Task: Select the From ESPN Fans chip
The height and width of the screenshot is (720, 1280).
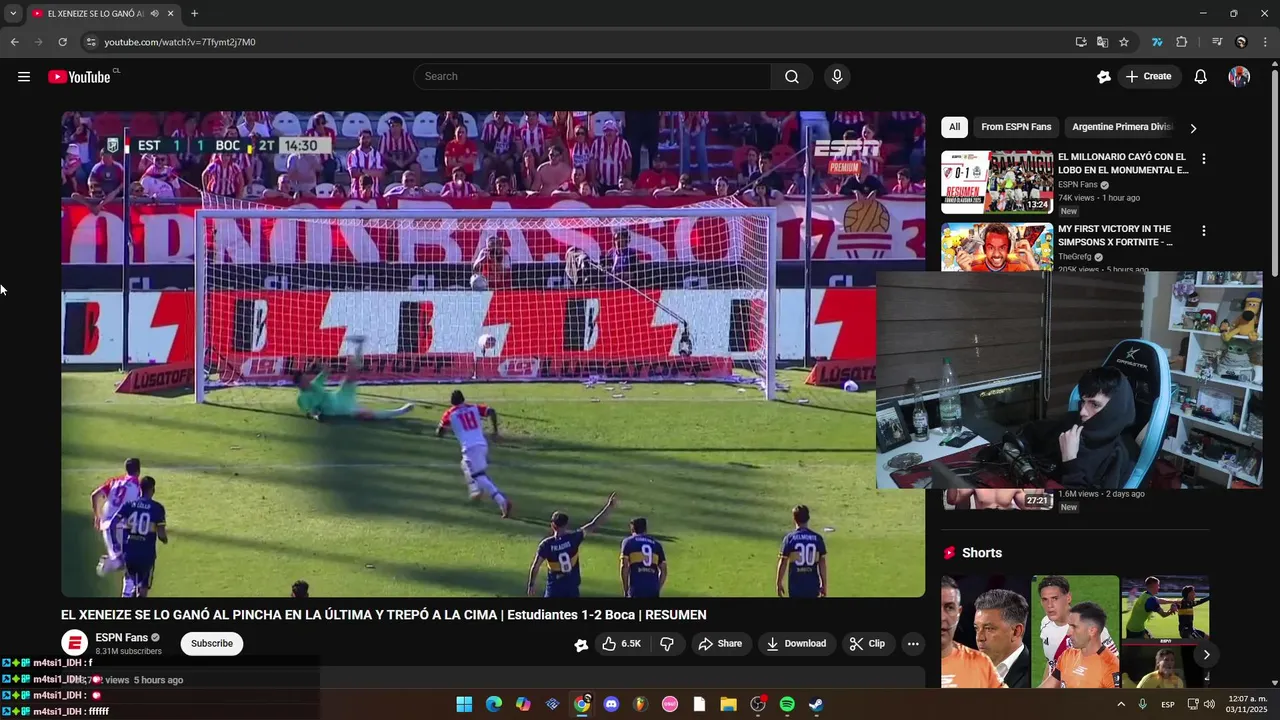Action: pyautogui.click(x=1016, y=127)
